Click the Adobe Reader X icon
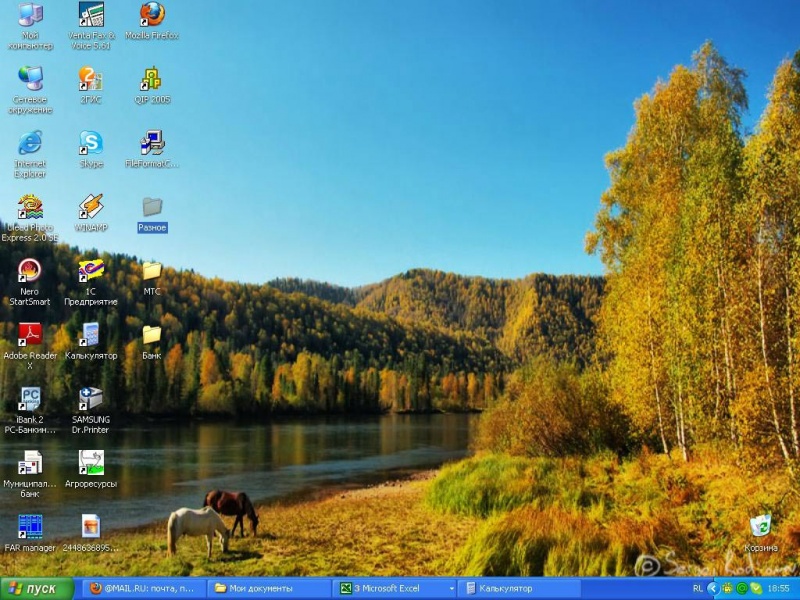Viewport: 800px width, 600px height. click(30, 335)
